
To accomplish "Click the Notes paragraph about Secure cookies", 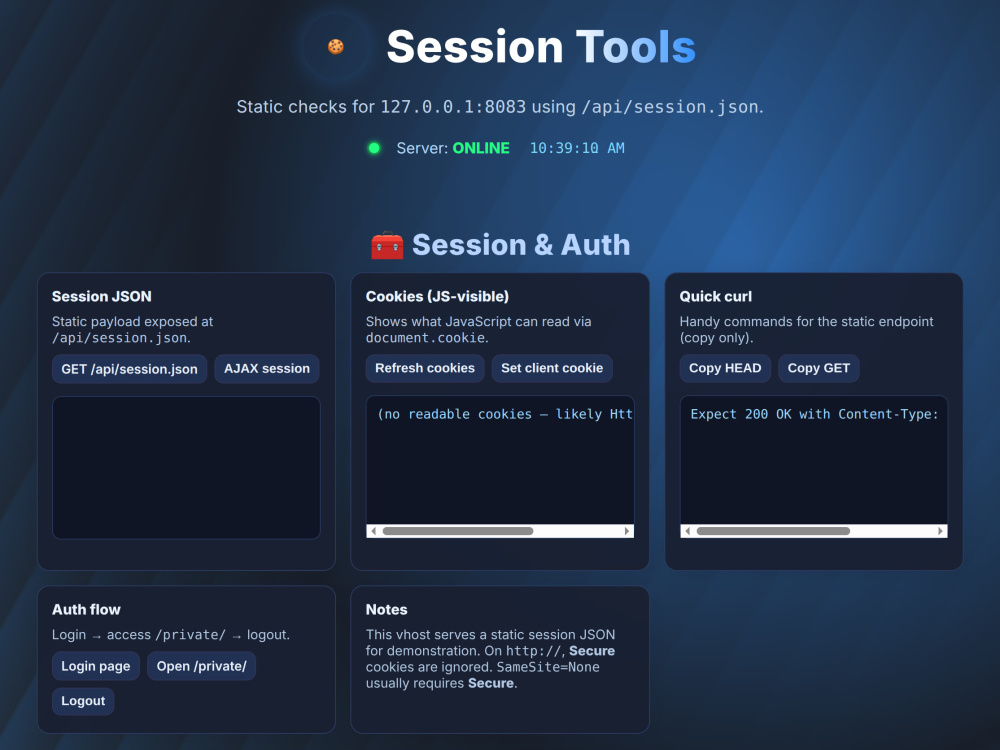I will pos(490,659).
